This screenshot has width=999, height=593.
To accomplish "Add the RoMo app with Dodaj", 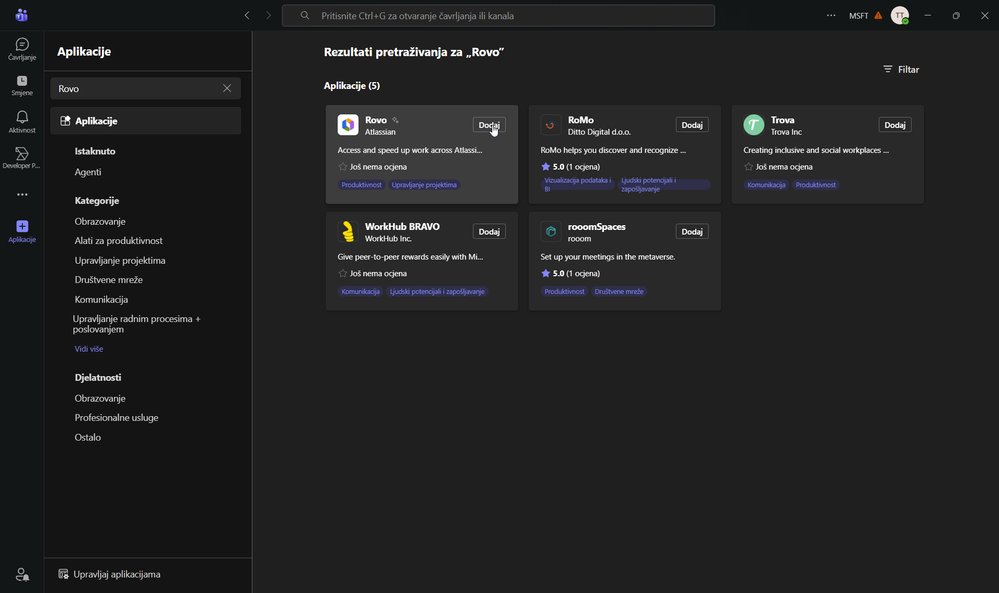I will [692, 125].
